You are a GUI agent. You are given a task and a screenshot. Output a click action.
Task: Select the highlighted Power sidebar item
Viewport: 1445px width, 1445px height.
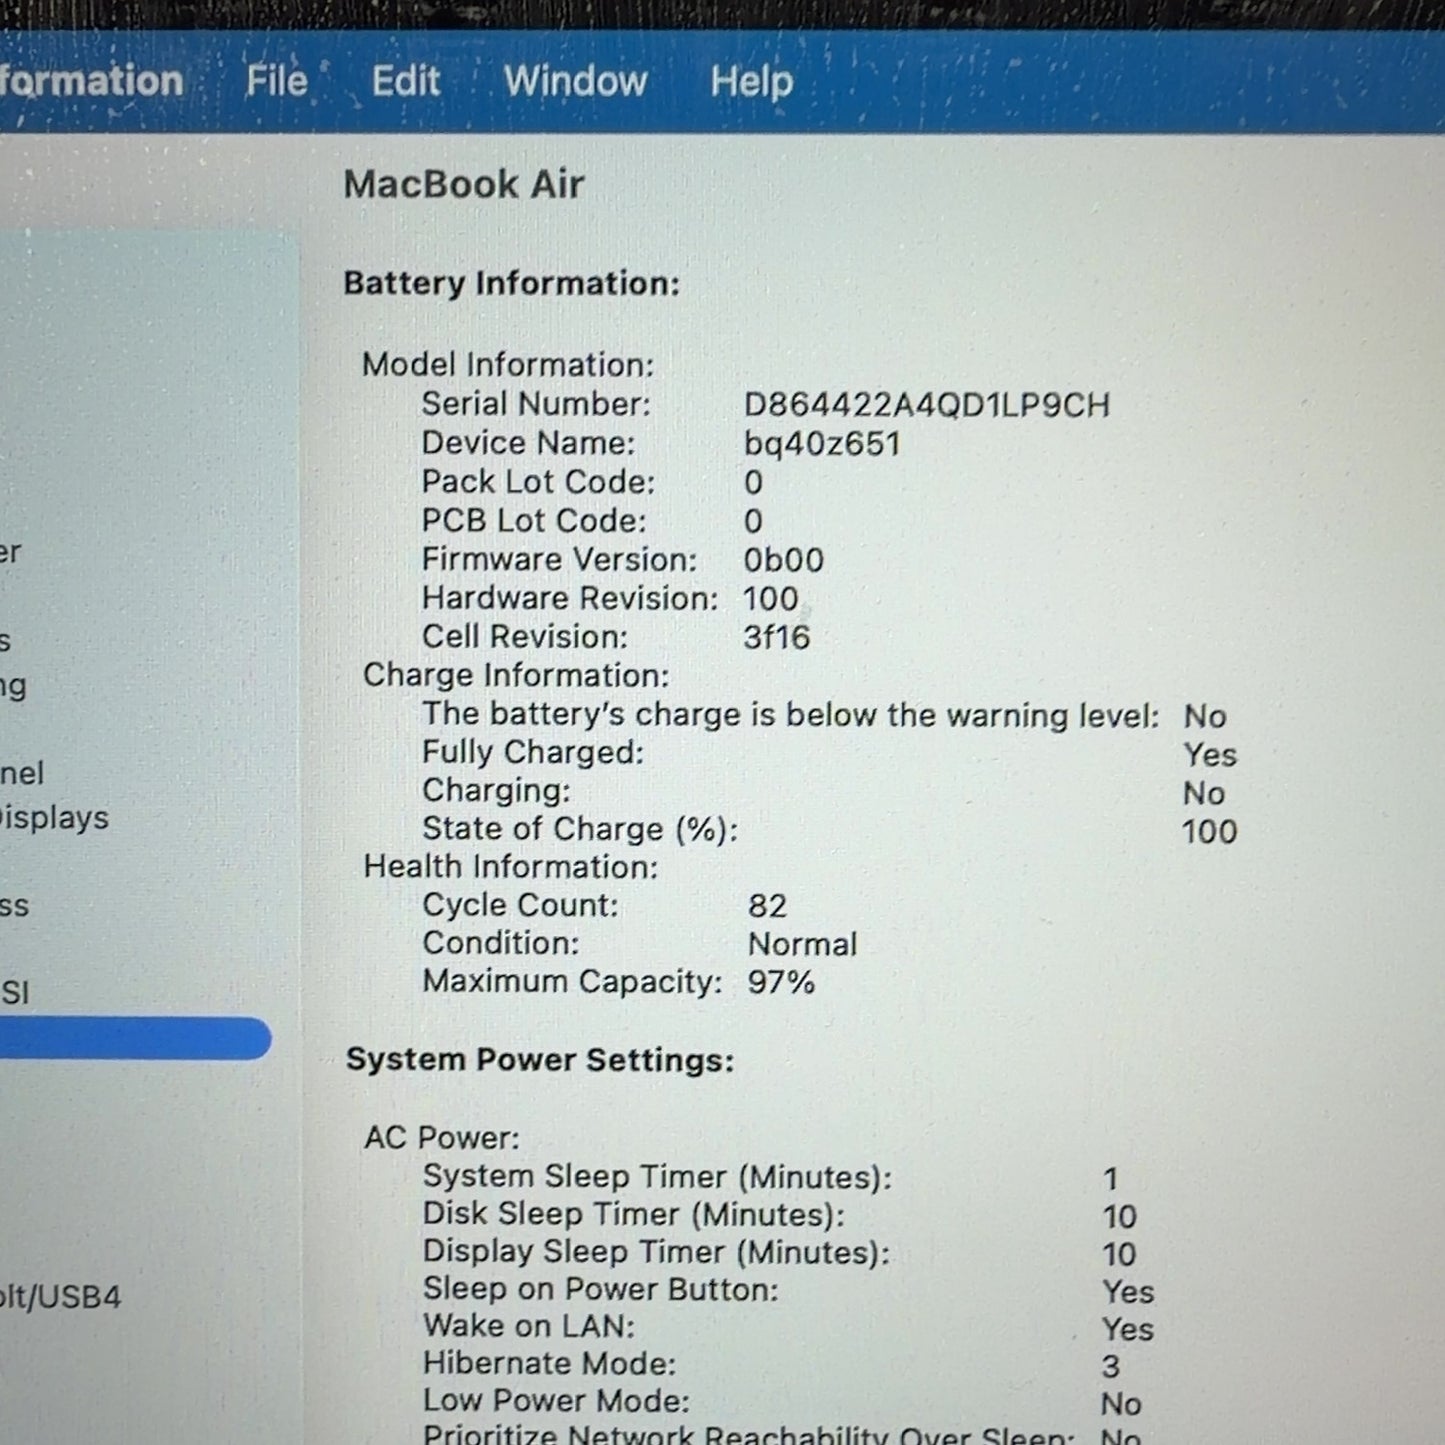point(135,1039)
